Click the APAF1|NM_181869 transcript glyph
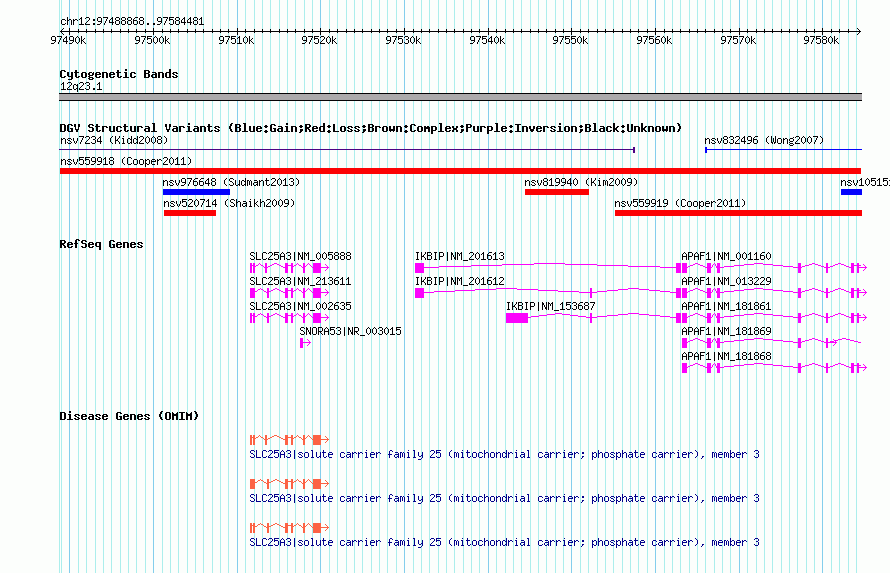Screen dimensions: 890x573 click(771, 343)
